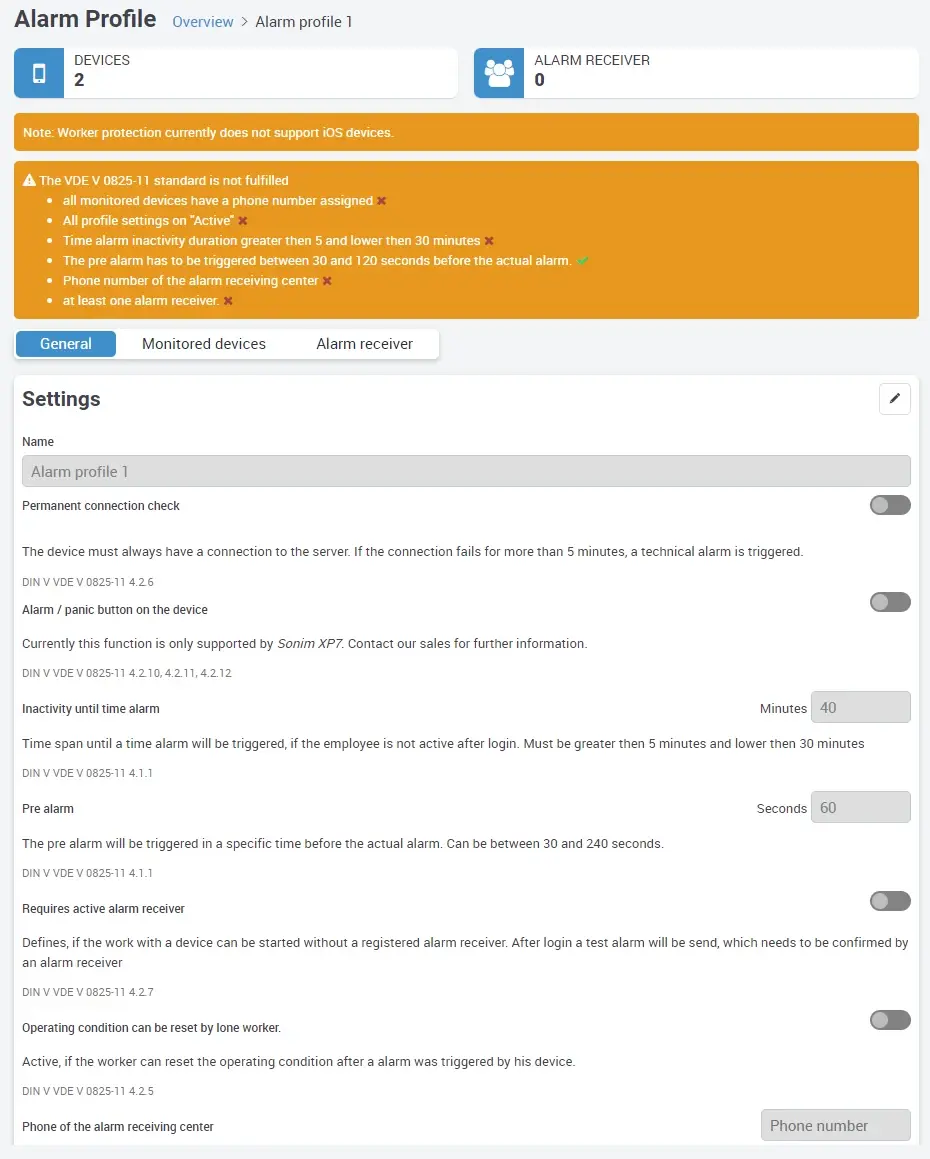The width and height of the screenshot is (930, 1159).
Task: Open the Settings edit pencil icon
Action: [x=895, y=398]
